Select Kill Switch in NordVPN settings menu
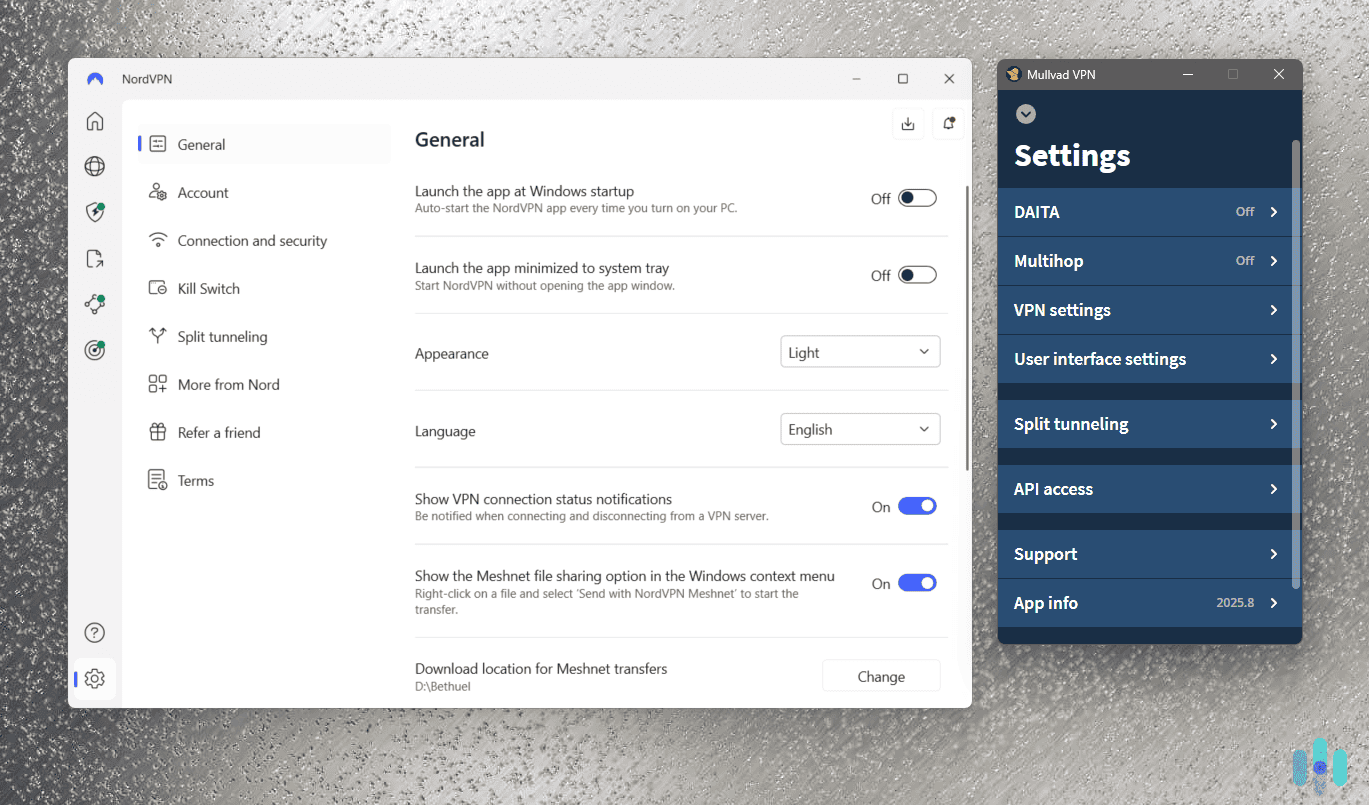 (208, 288)
